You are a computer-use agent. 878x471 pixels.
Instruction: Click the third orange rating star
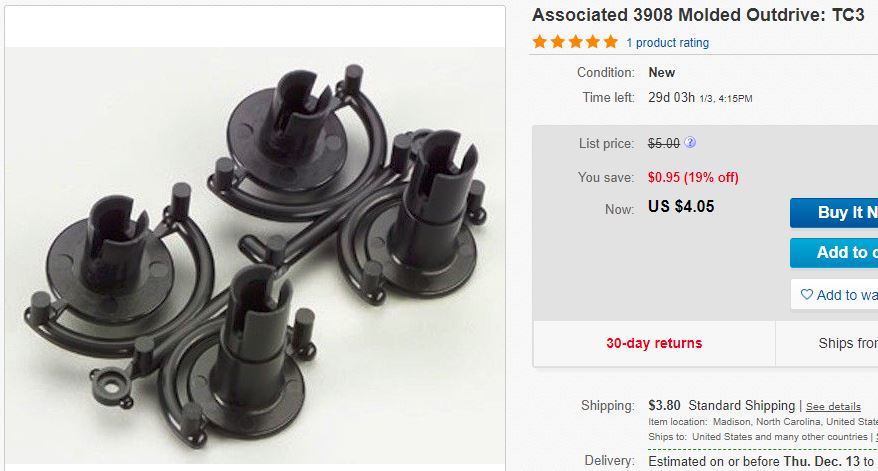pyautogui.click(x=575, y=42)
